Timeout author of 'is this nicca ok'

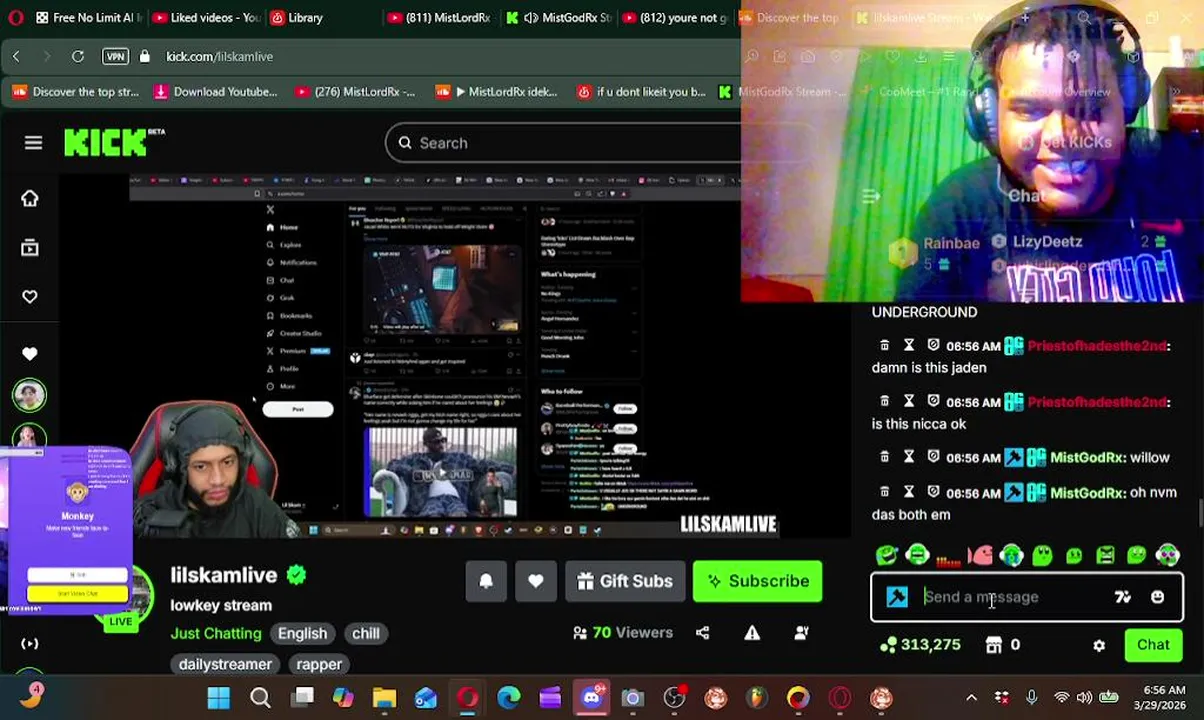tap(909, 401)
